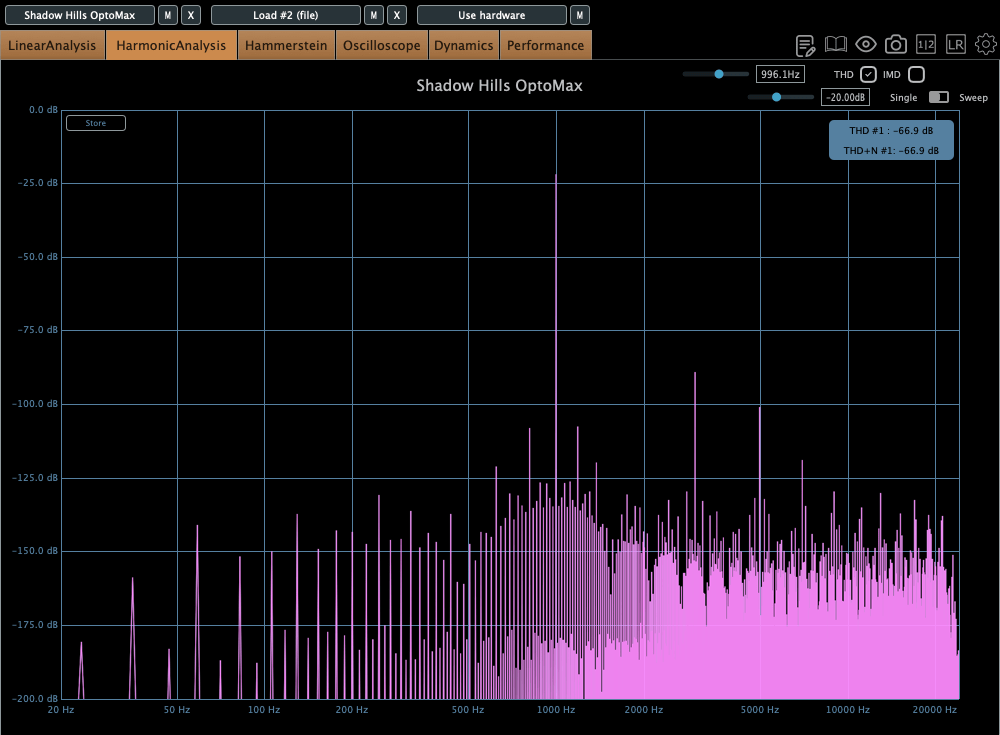Click the 1|2 comparison icon
Screen dimensions: 1000x735
click(926, 45)
